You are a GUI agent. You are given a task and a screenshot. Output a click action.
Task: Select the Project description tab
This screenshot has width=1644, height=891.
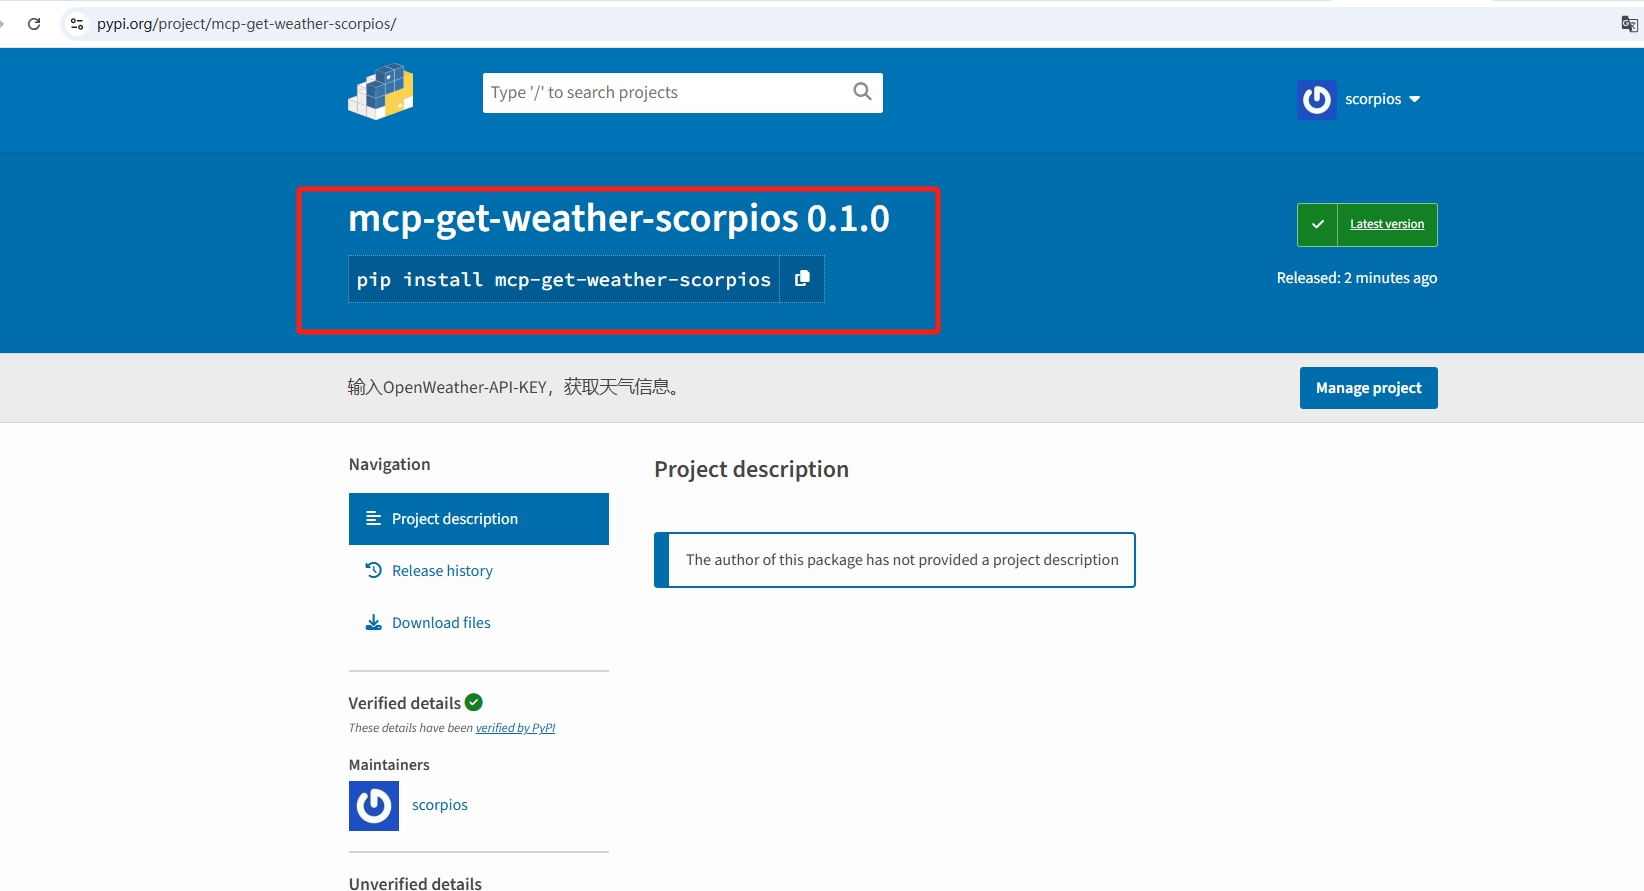[x=479, y=519]
